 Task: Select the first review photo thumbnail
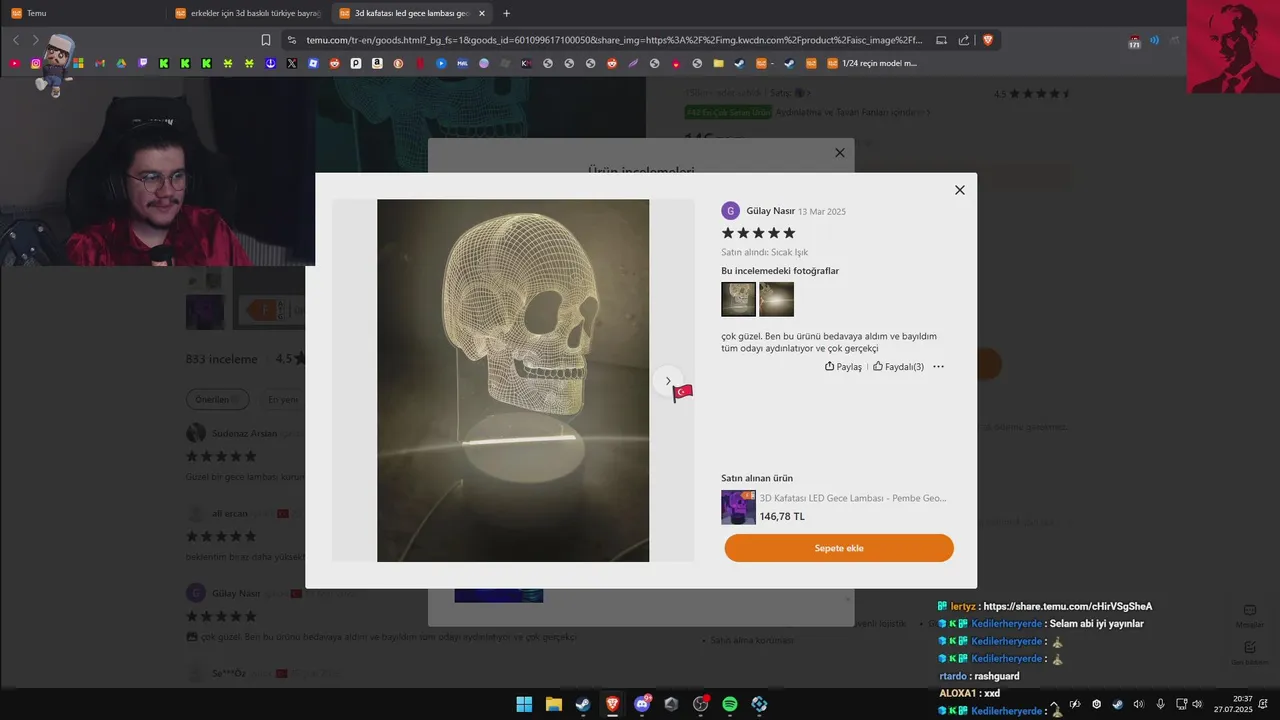(738, 299)
